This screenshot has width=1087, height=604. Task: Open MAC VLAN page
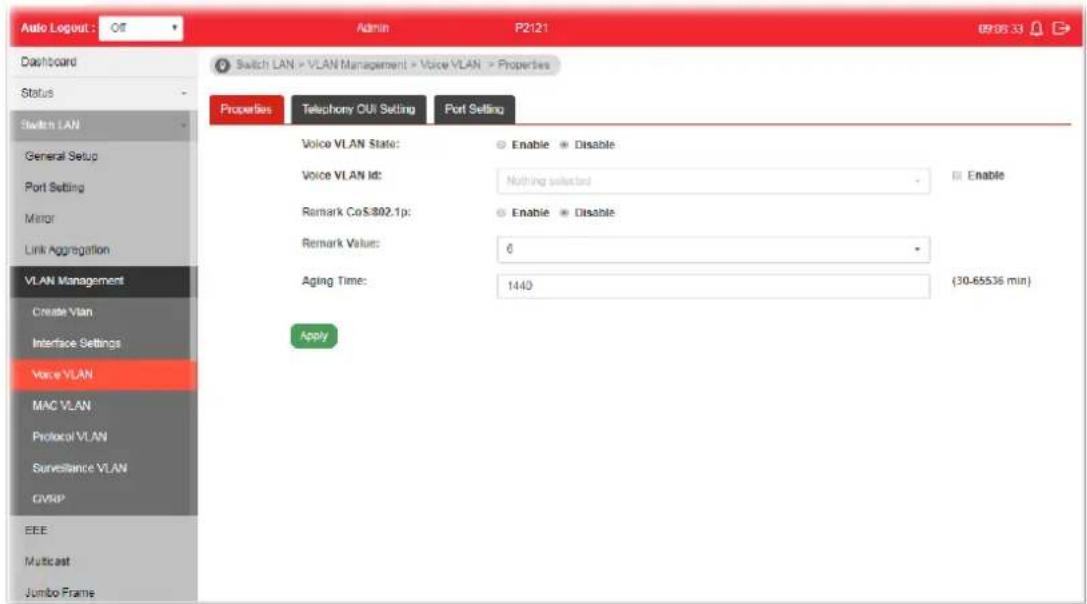104,406
